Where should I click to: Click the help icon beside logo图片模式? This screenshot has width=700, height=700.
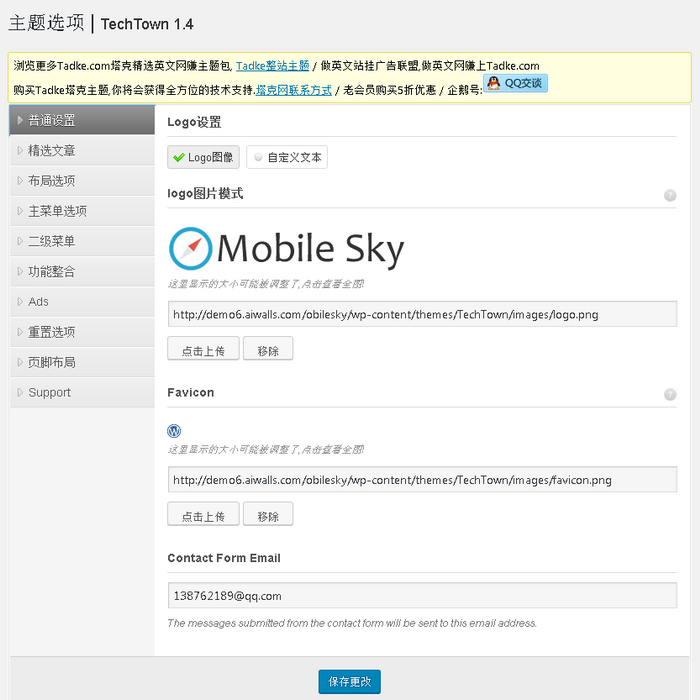[670, 195]
